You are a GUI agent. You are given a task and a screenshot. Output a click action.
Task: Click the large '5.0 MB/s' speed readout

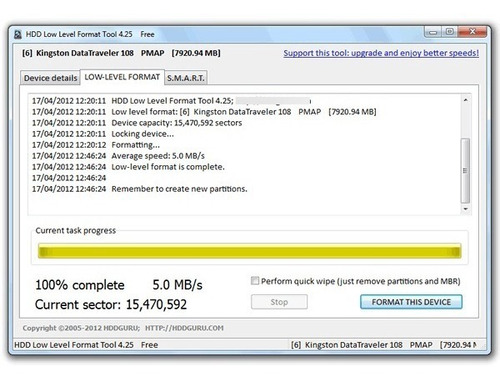(177, 285)
